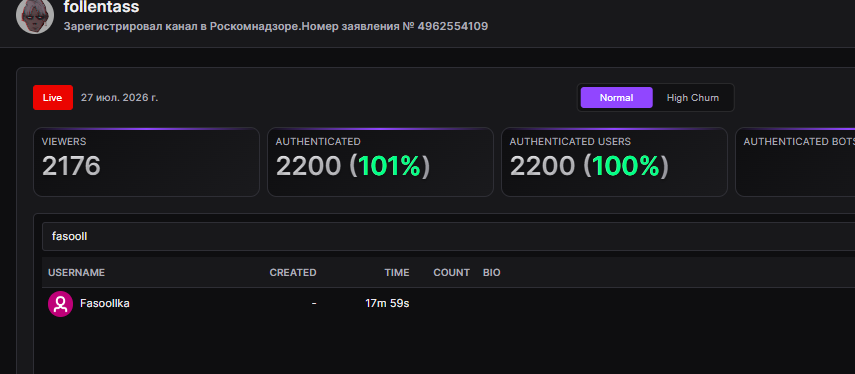Select the Normal mode toggle
The image size is (855, 374).
(616, 98)
